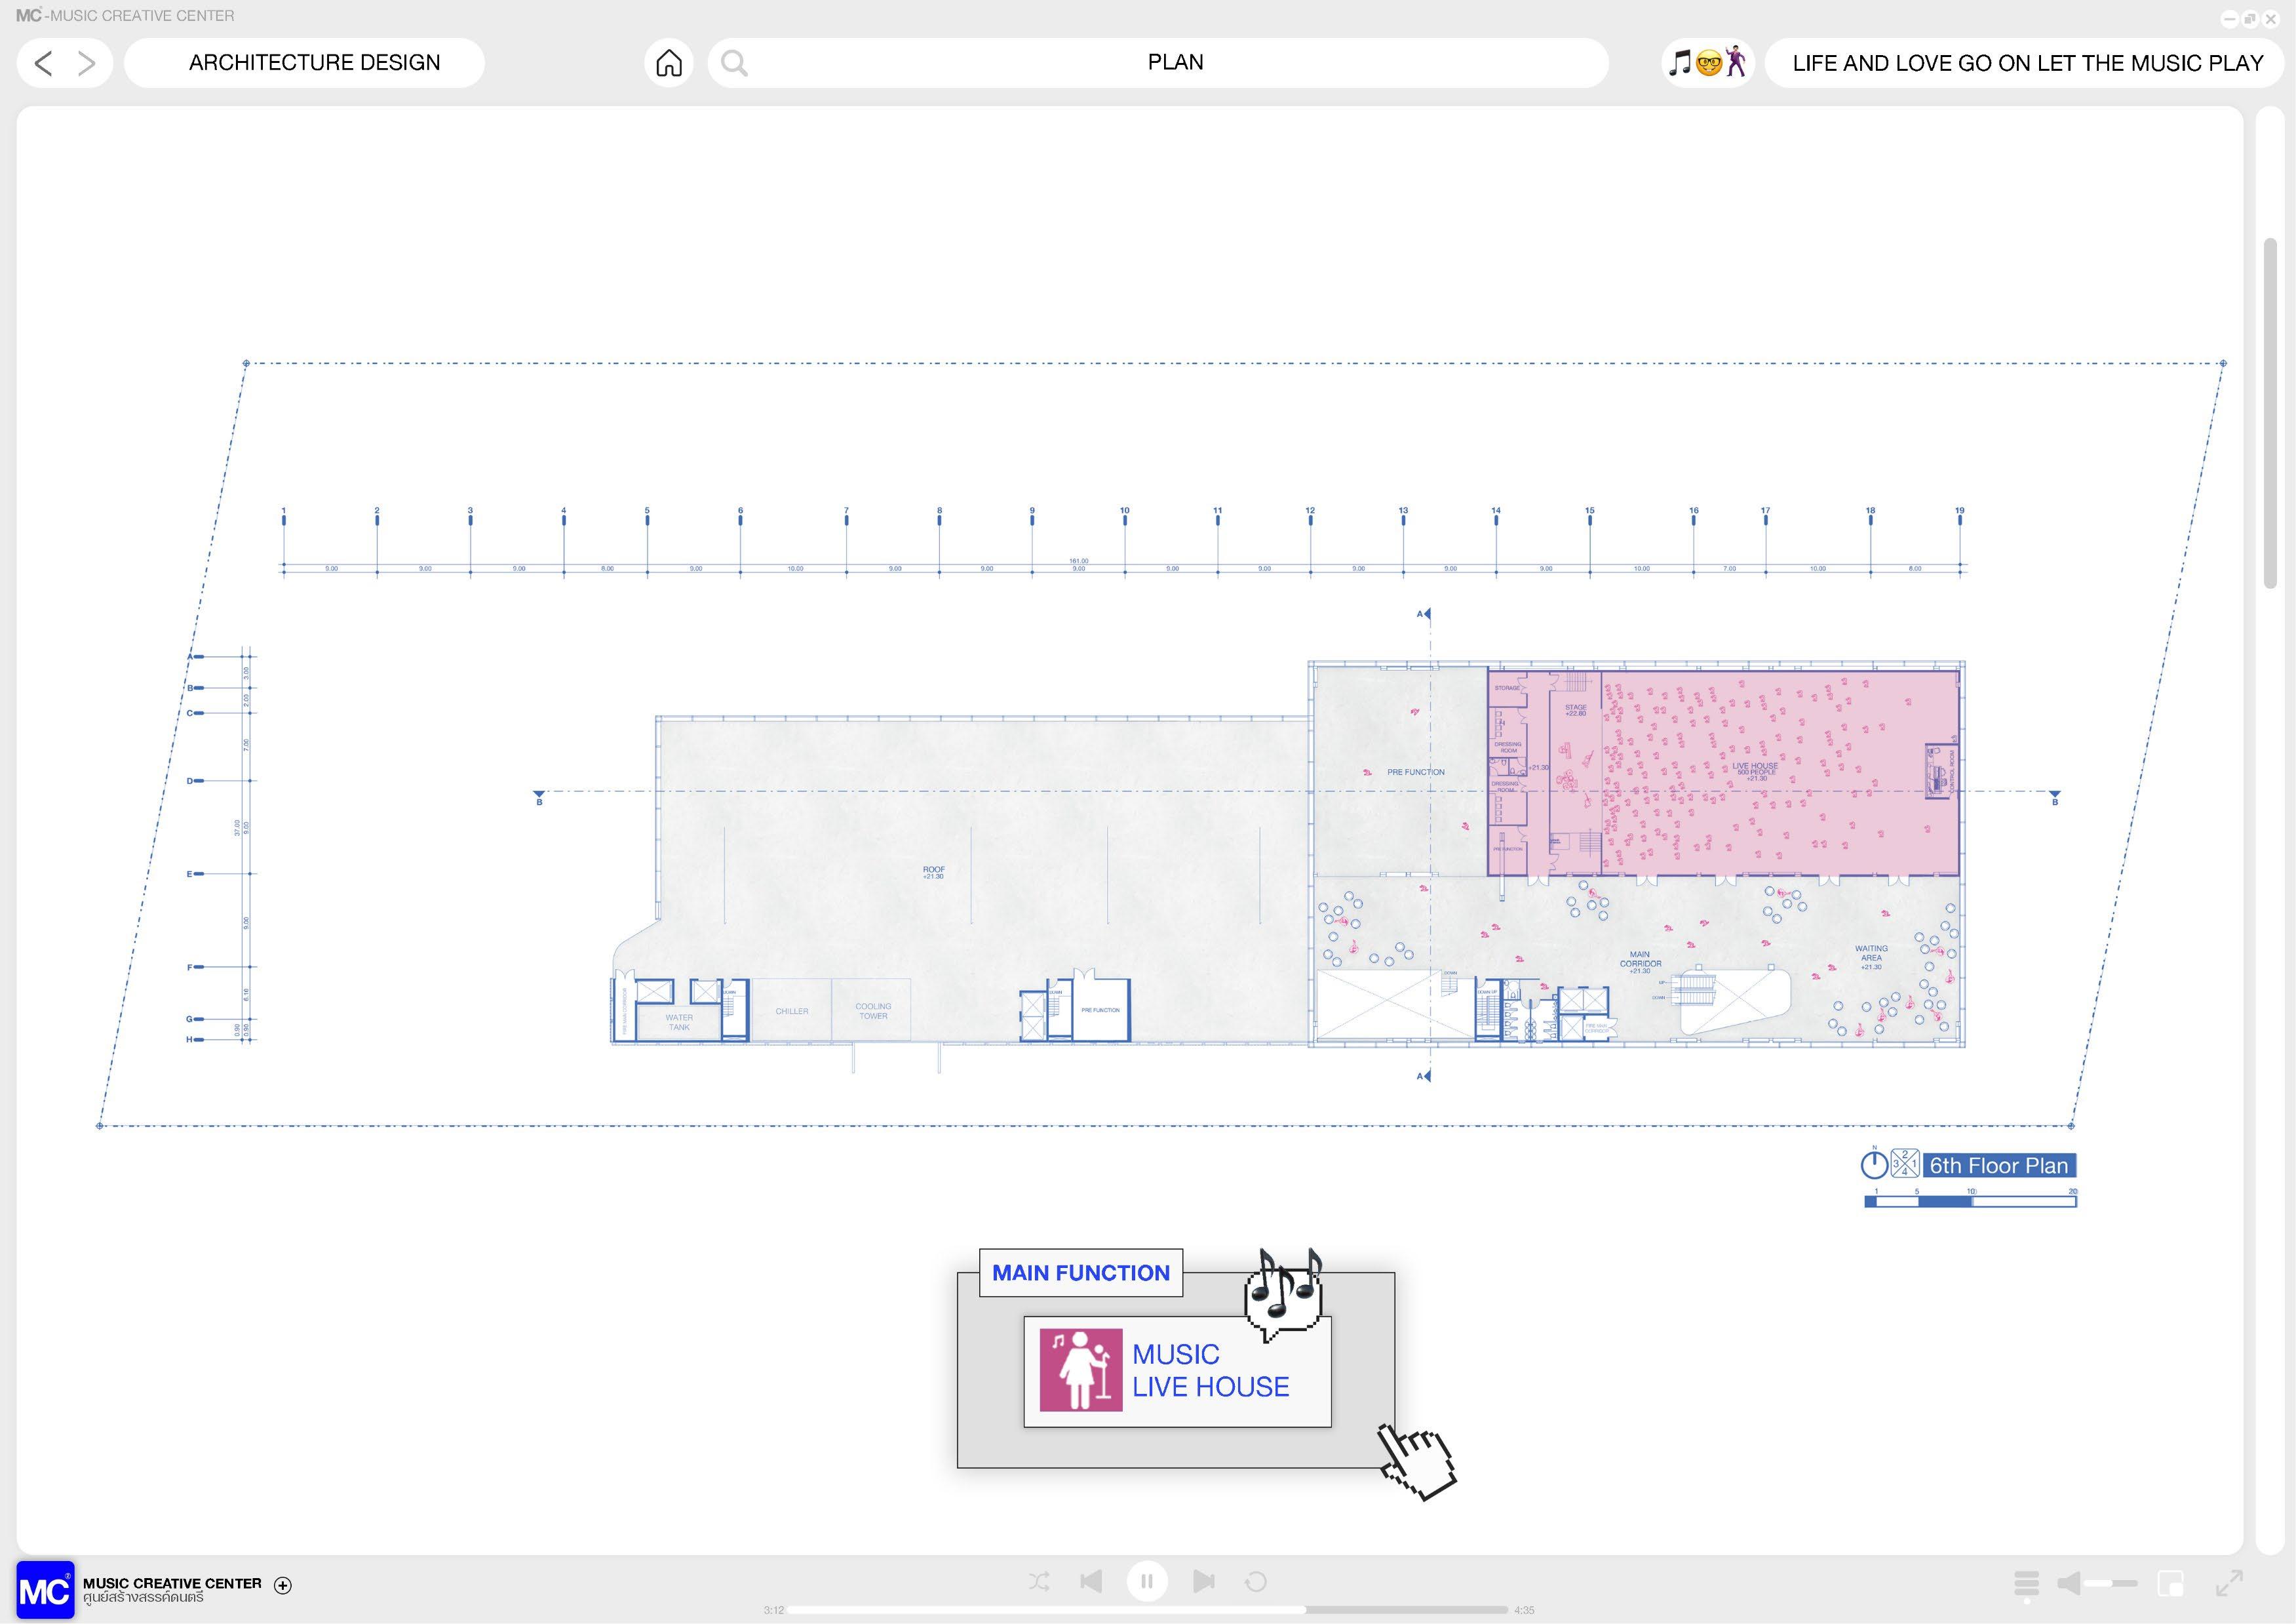Image resolution: width=2296 pixels, height=1624 pixels.
Task: Open picture-in-picture mini player icon
Action: [x=2170, y=1583]
